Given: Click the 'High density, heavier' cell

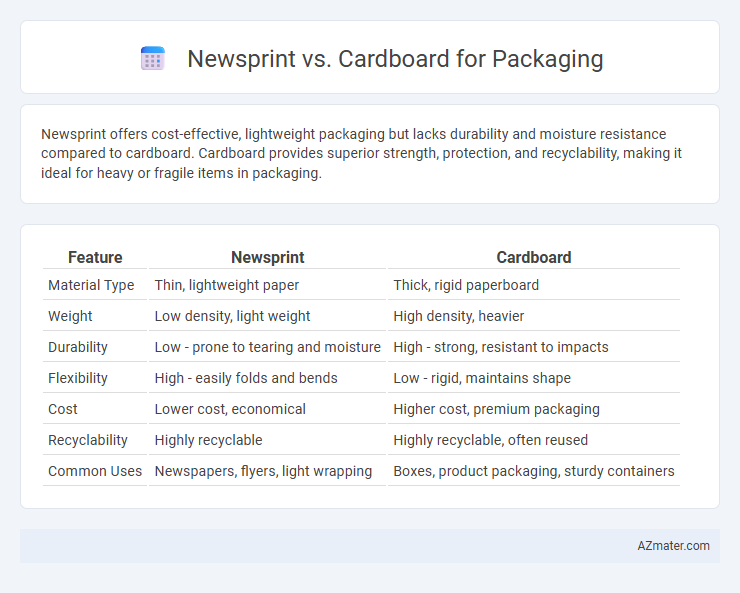Looking at the screenshot, I should click(534, 316).
